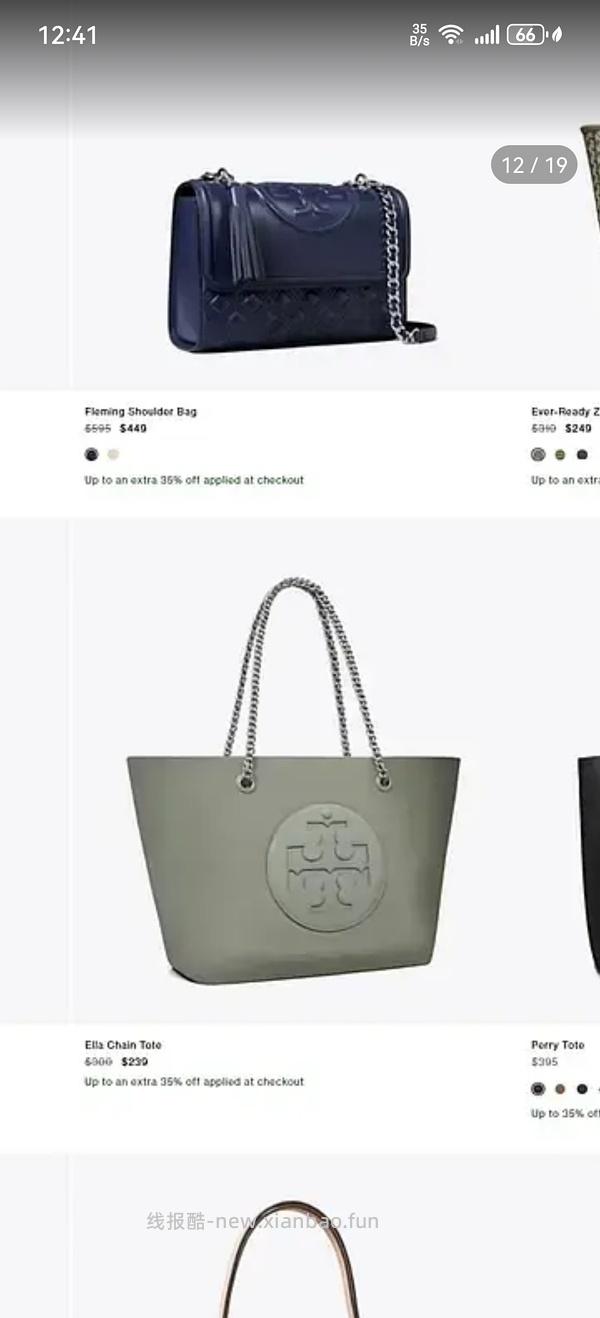Select the gray swatch under Ever-Ready
This screenshot has width=600, height=1318.
(538, 454)
